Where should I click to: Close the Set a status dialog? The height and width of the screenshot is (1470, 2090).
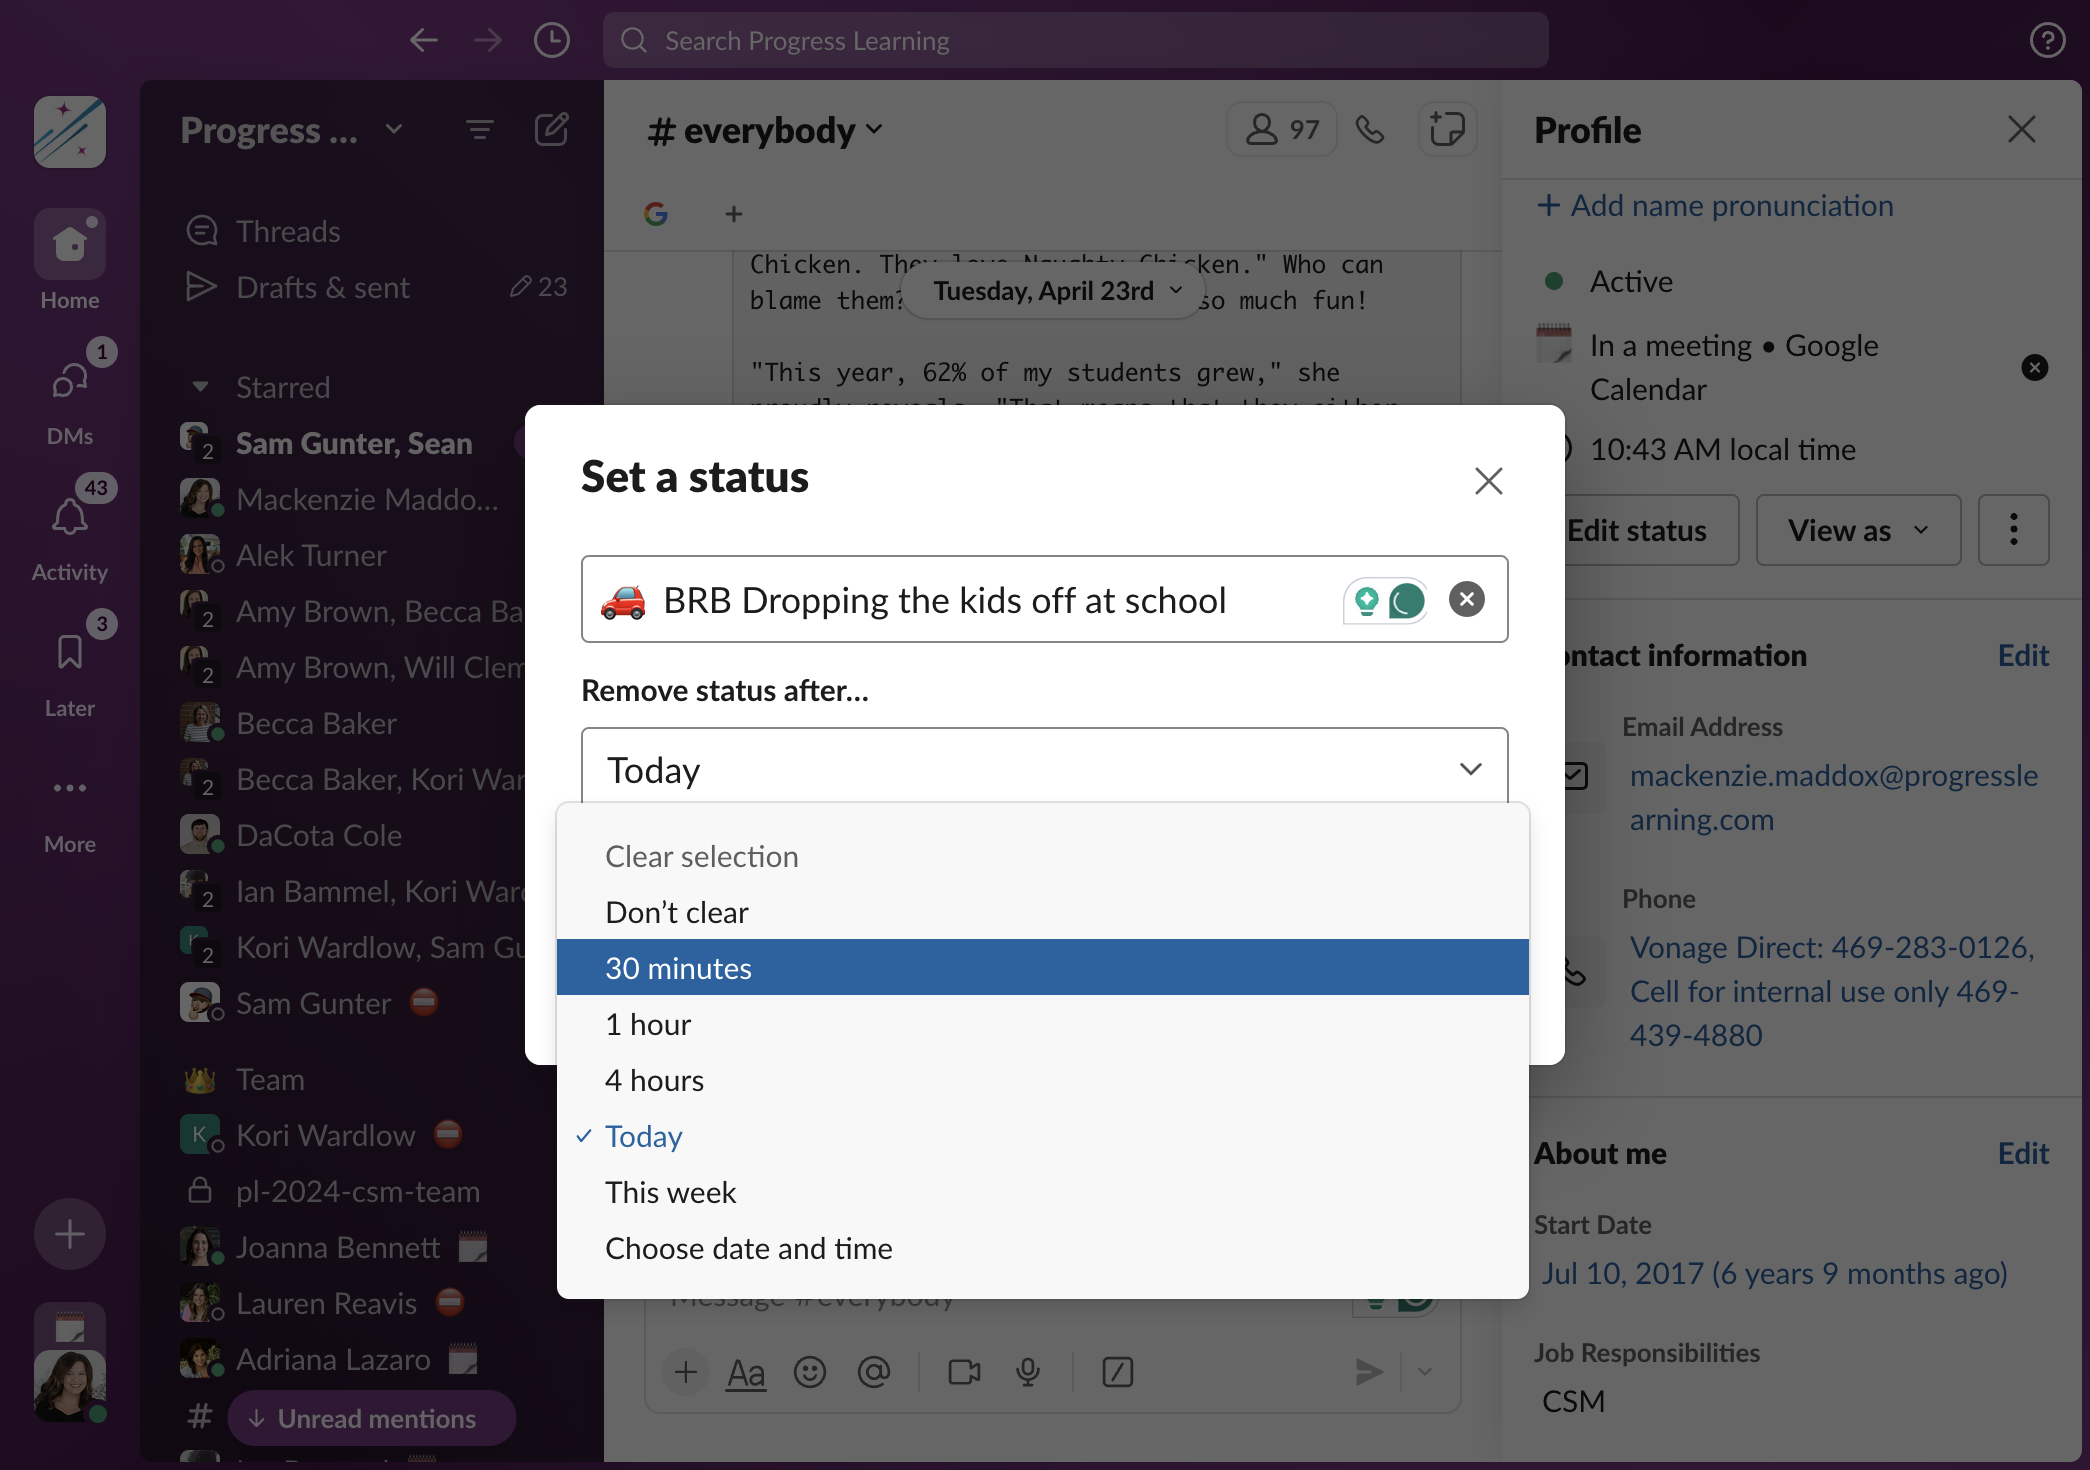coord(1488,481)
